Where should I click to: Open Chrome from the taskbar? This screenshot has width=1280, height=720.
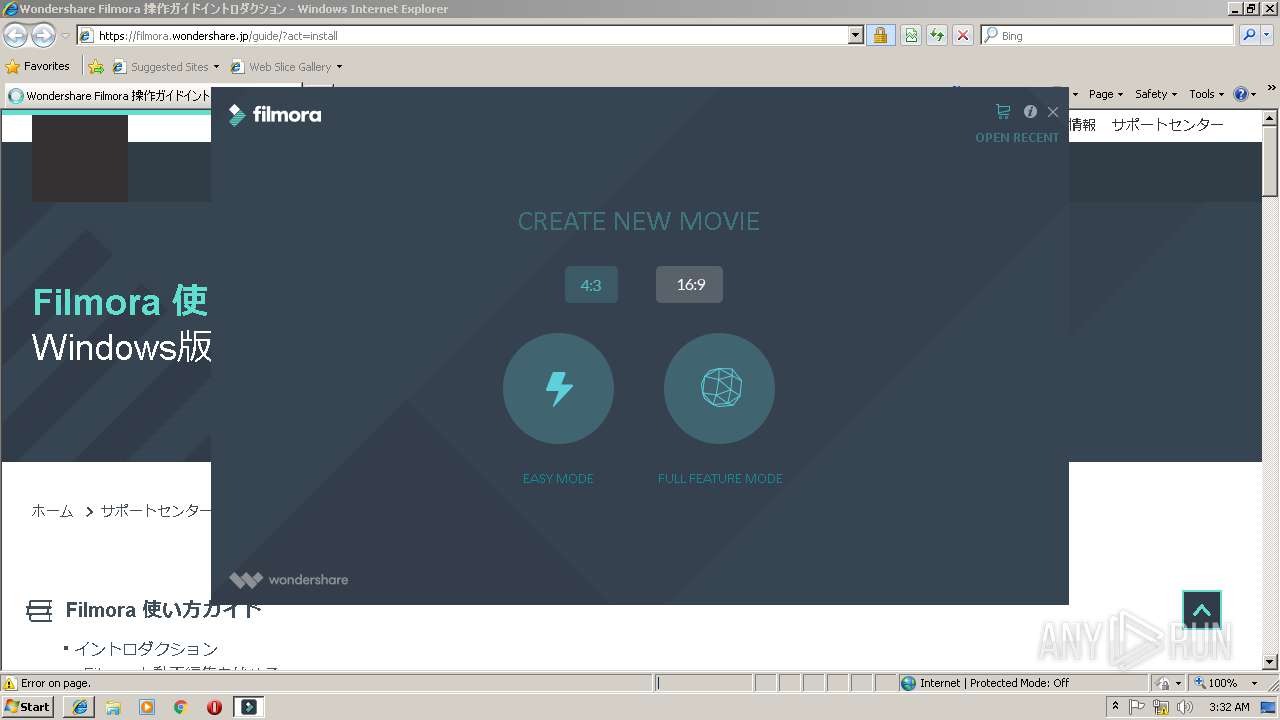pos(181,707)
